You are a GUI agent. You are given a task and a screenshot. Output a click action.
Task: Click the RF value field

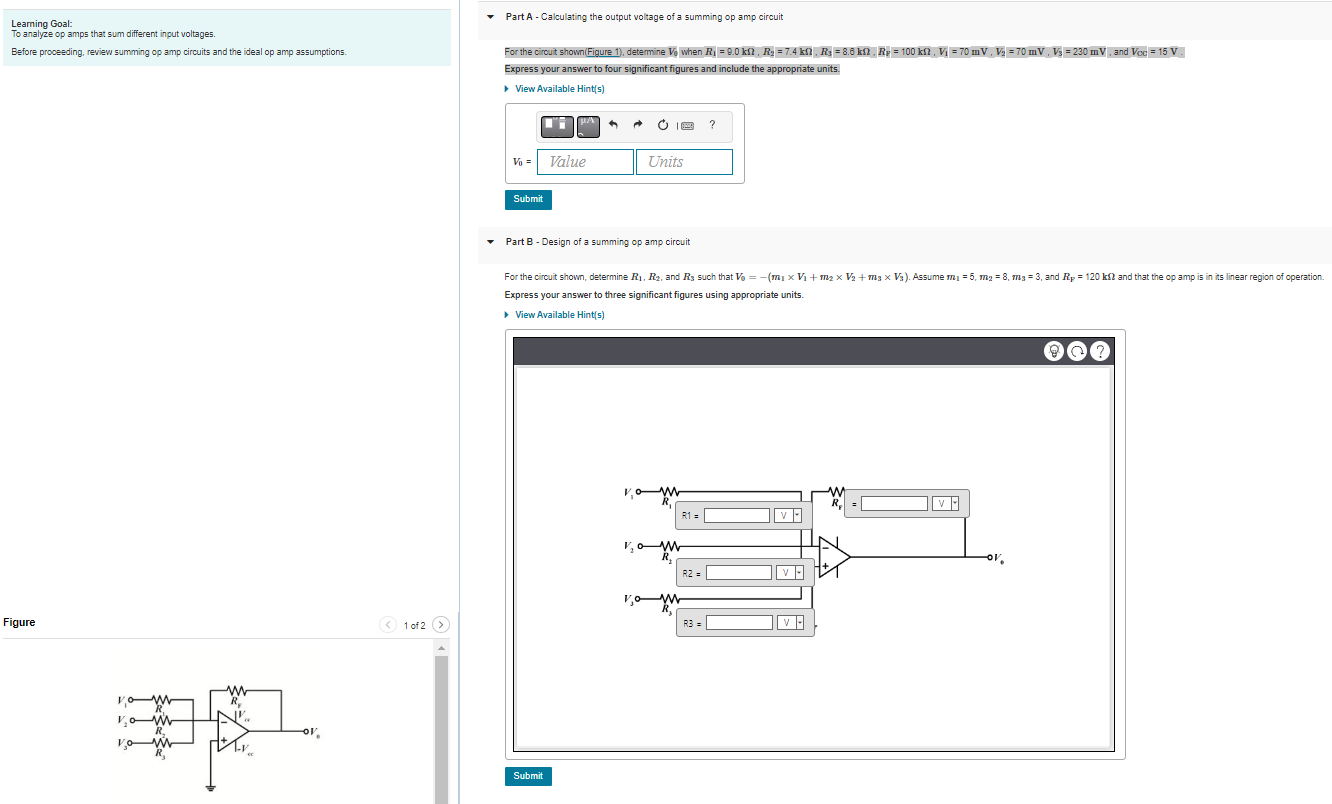point(894,503)
